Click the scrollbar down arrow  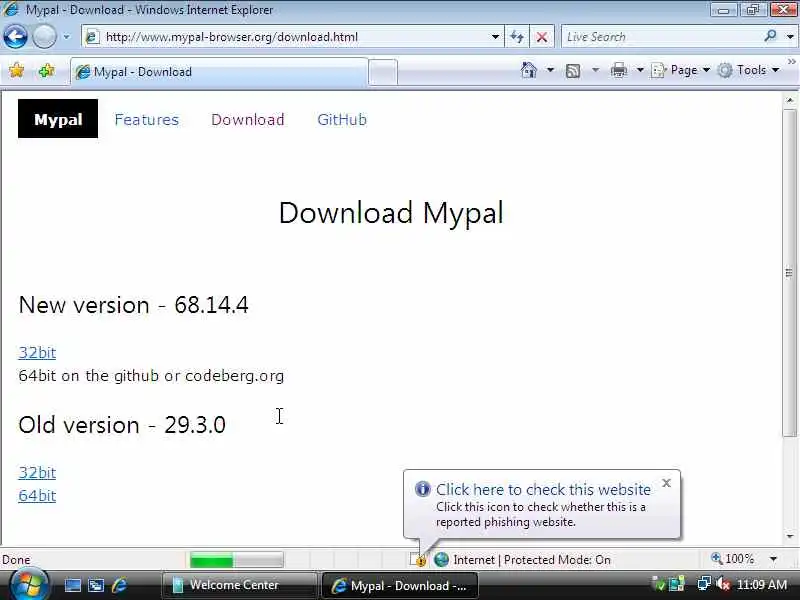[790, 536]
